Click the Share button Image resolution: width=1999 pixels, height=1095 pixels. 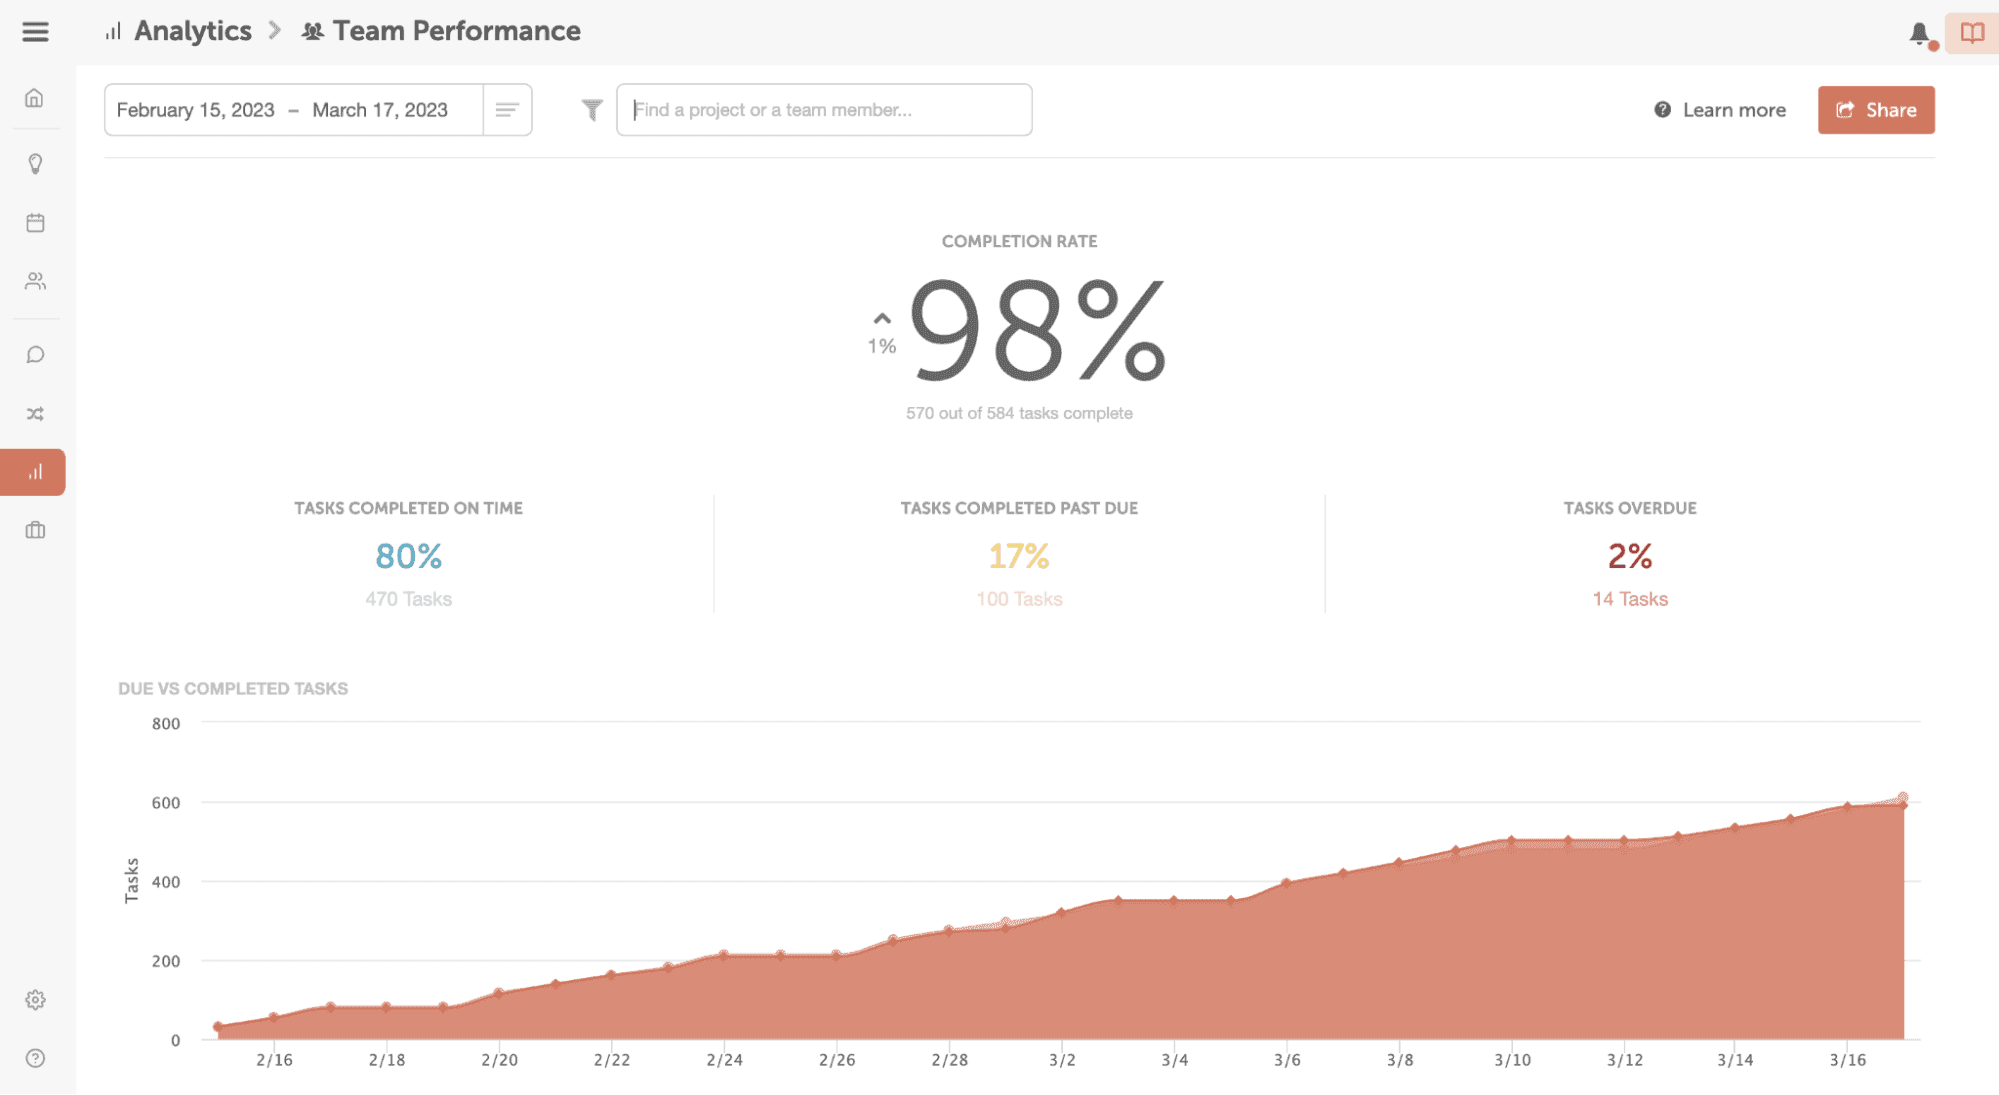[1875, 110]
